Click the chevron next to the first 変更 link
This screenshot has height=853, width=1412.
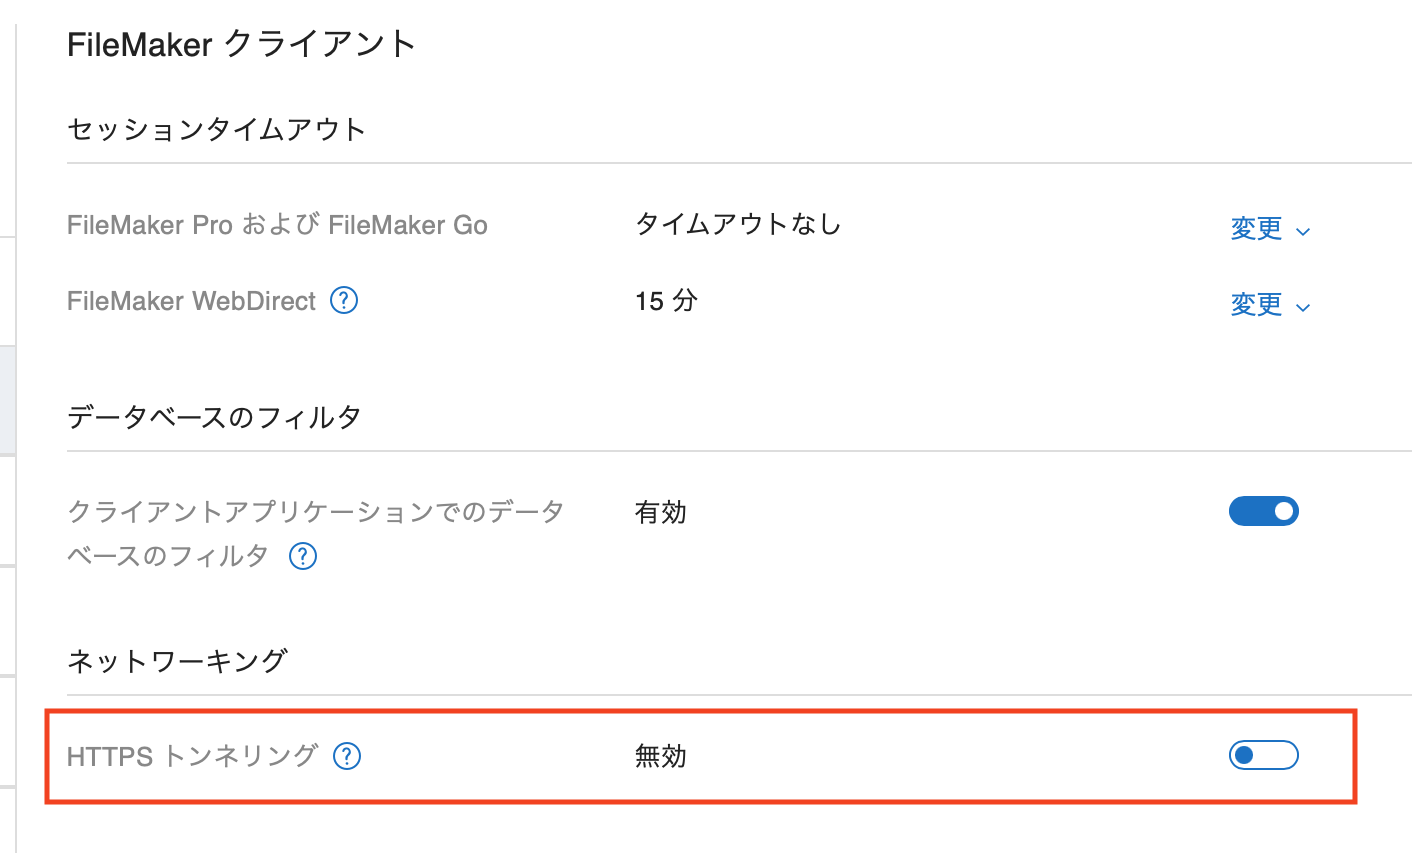(1303, 230)
